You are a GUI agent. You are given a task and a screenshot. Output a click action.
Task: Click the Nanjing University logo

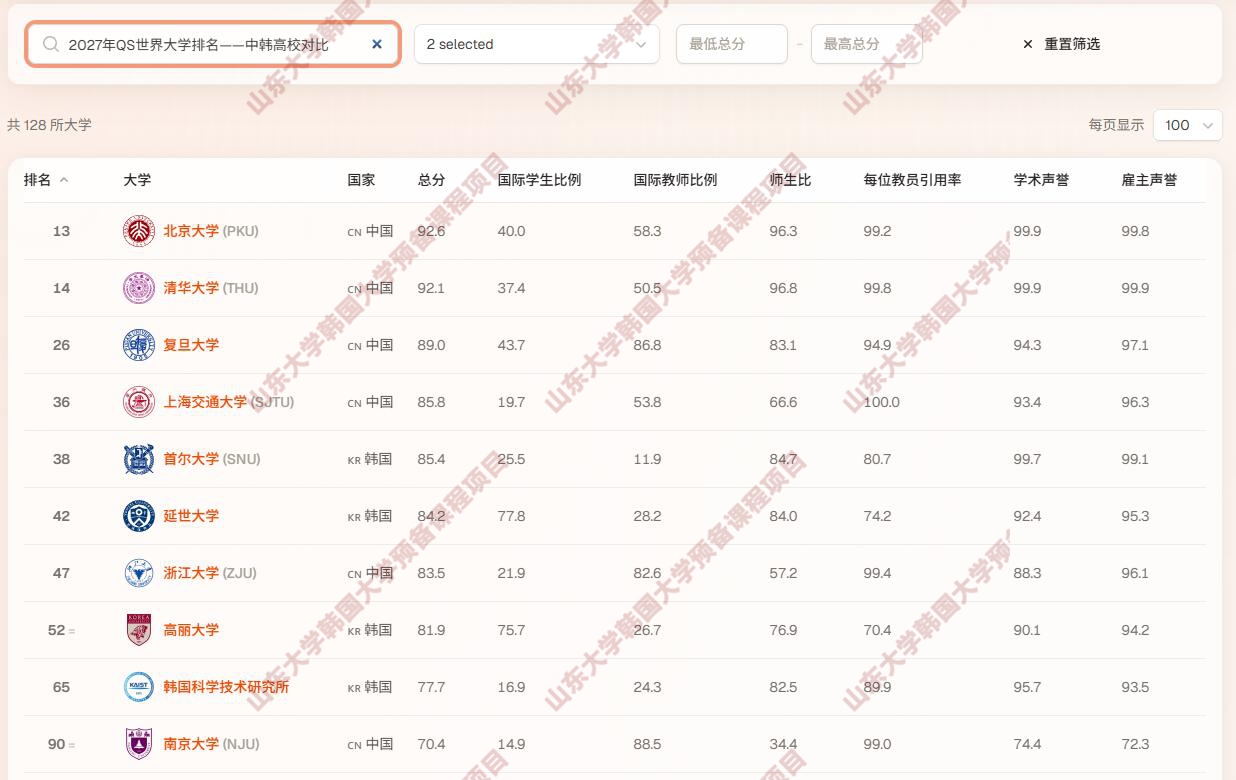pyautogui.click(x=139, y=744)
